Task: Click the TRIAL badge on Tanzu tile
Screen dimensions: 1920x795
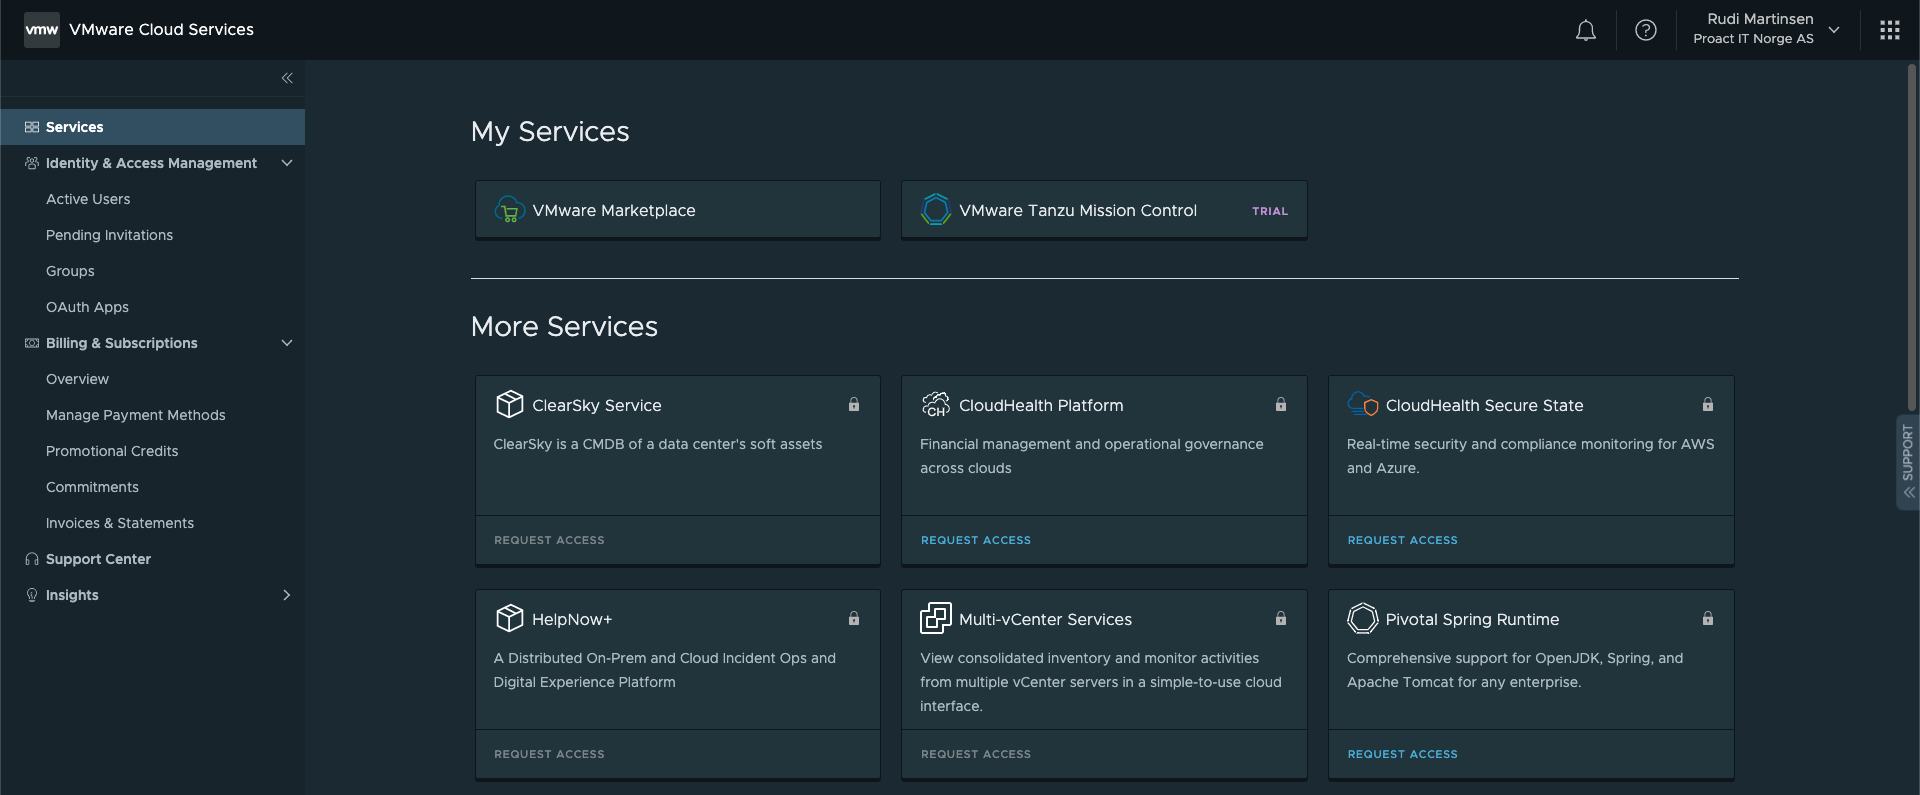Action: (x=1270, y=211)
